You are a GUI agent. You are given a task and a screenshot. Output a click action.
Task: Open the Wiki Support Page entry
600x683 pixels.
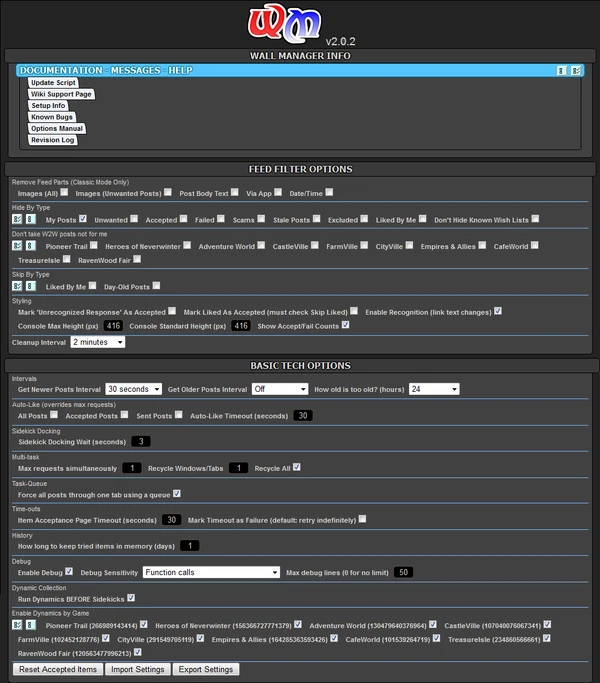tap(61, 94)
